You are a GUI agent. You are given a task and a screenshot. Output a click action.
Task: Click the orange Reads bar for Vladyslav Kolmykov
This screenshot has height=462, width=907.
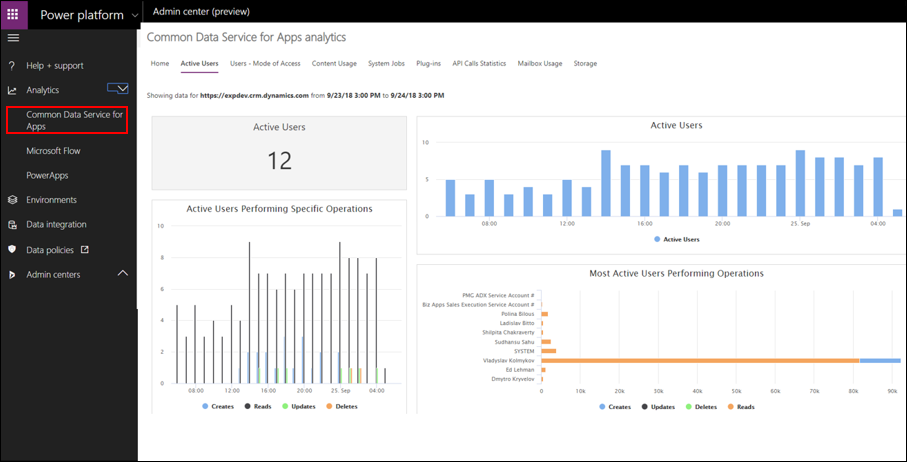[x=700, y=360]
